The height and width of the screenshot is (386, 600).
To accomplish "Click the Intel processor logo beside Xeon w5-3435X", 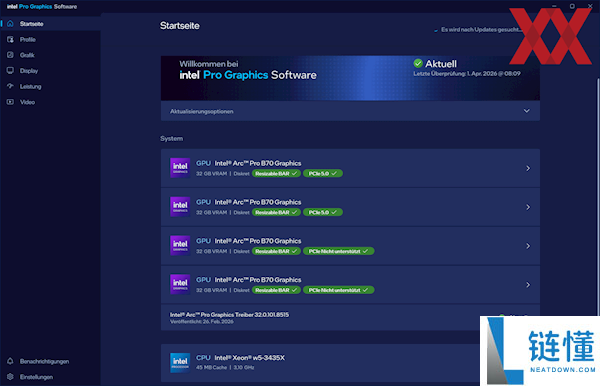I will point(180,363).
